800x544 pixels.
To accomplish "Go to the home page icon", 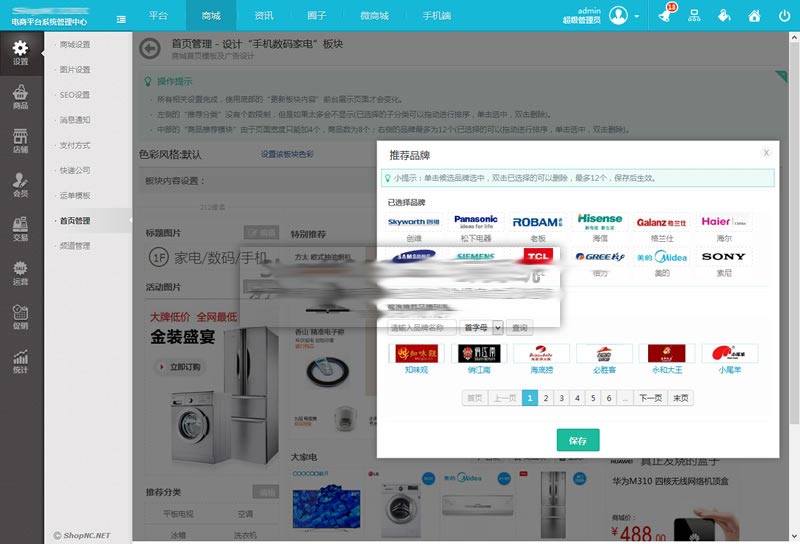I will [754, 16].
